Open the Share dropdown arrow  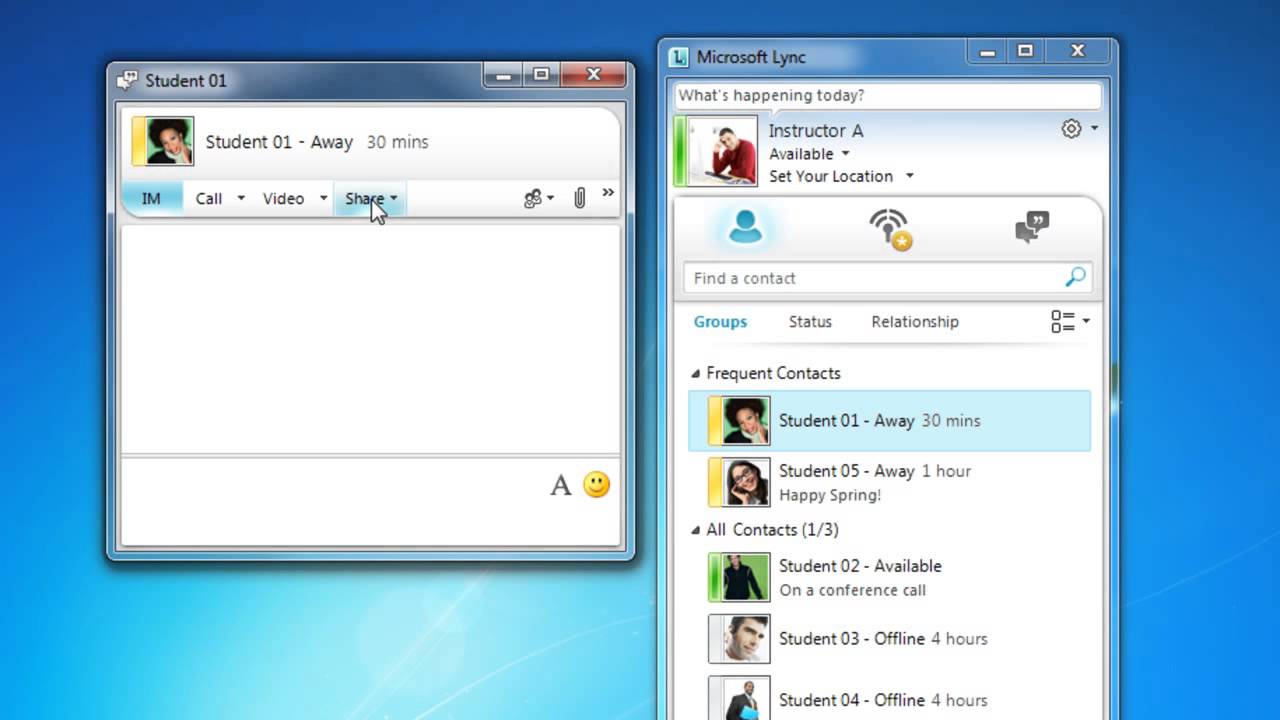[x=394, y=198]
